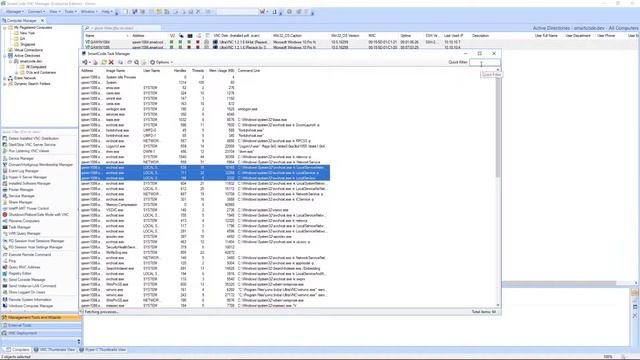Open Remote System Information tool
This screenshot has width=640, height=360.
27,300
